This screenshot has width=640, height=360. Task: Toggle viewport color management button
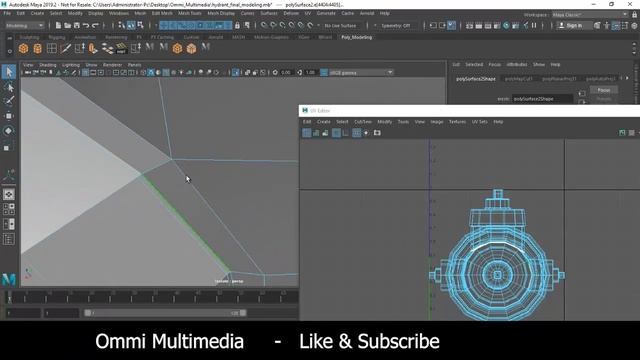324,73
